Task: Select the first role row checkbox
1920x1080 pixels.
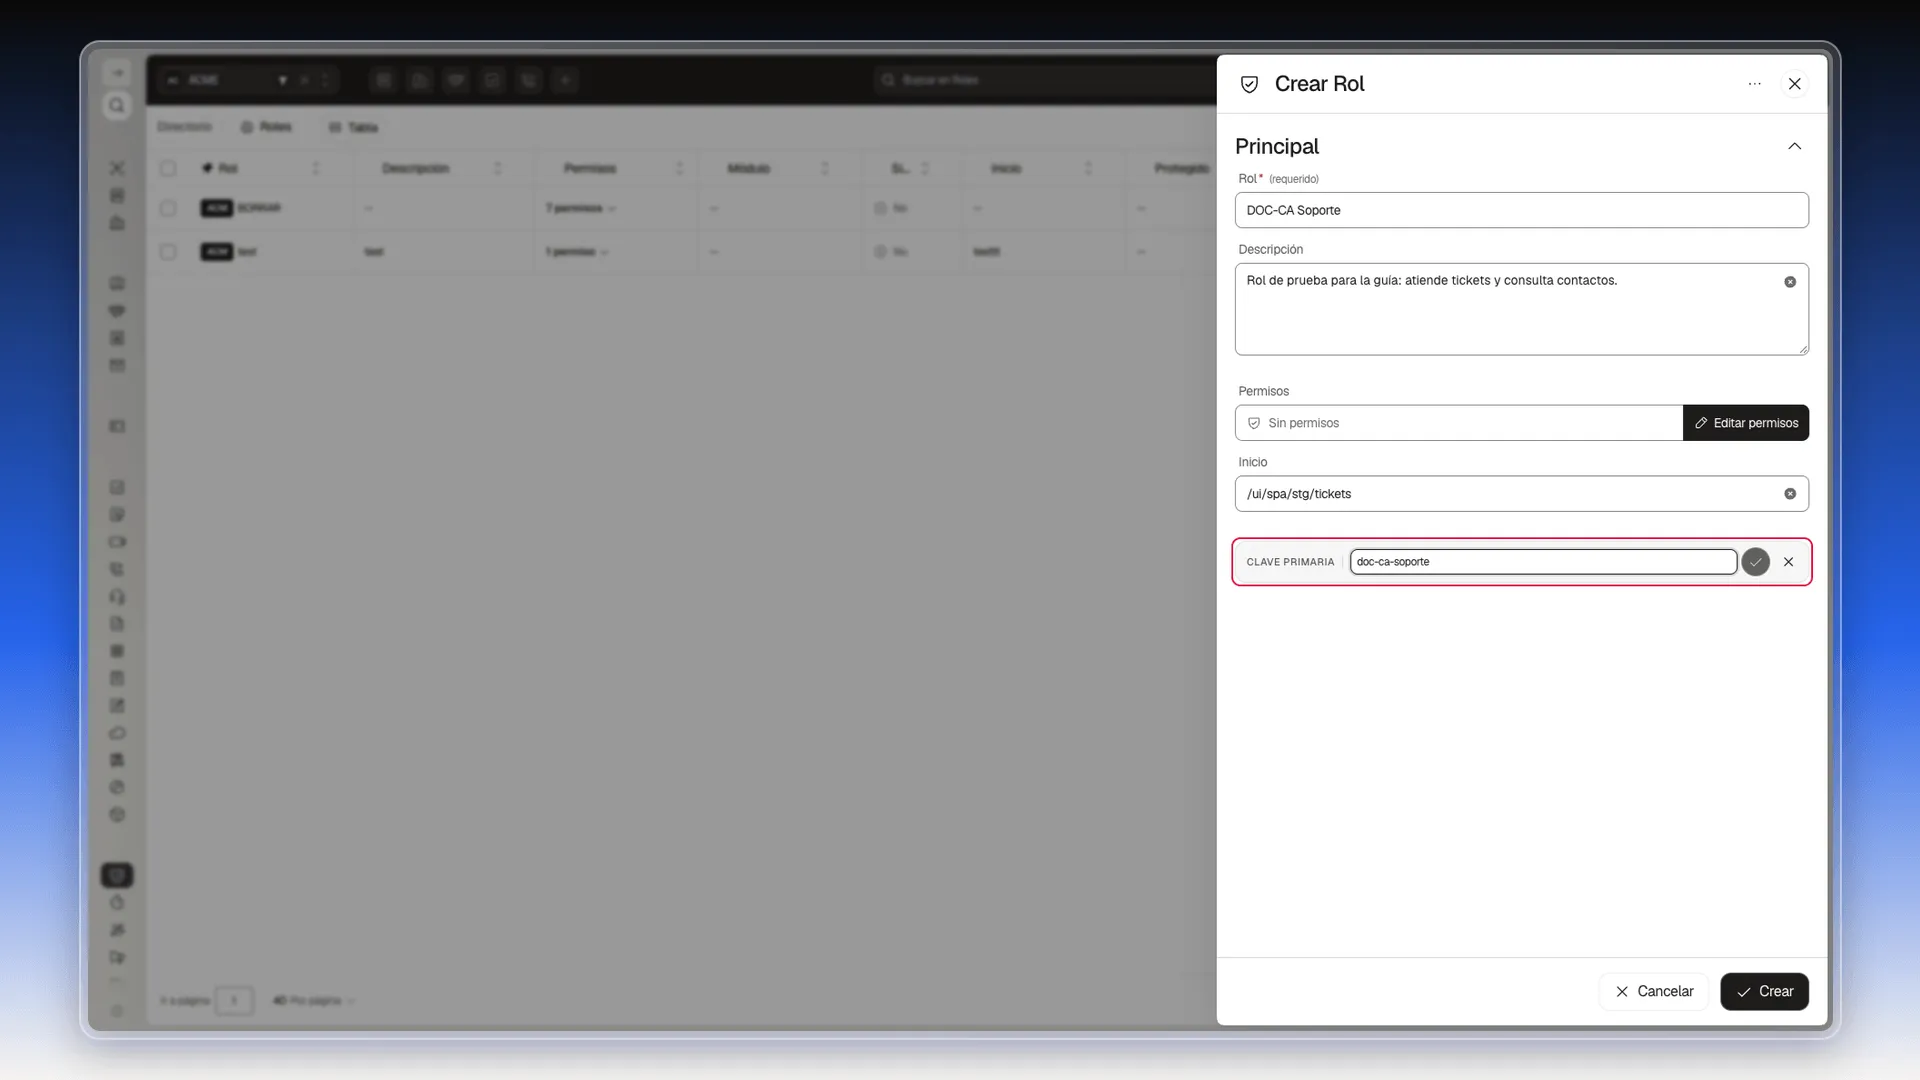Action: click(x=168, y=208)
